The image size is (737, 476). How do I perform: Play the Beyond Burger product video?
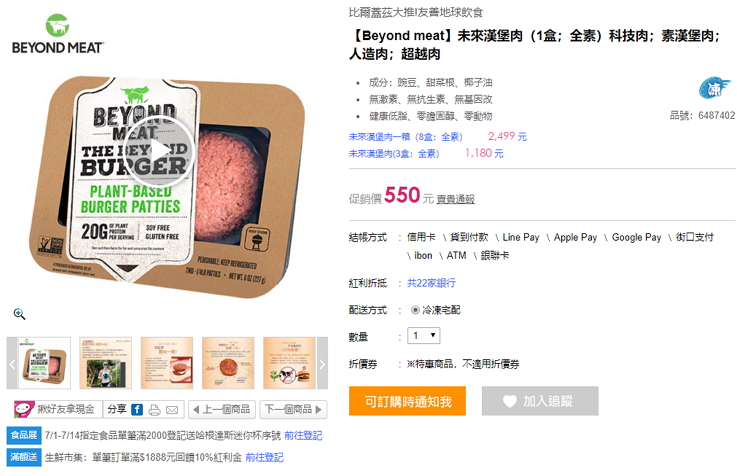160,150
